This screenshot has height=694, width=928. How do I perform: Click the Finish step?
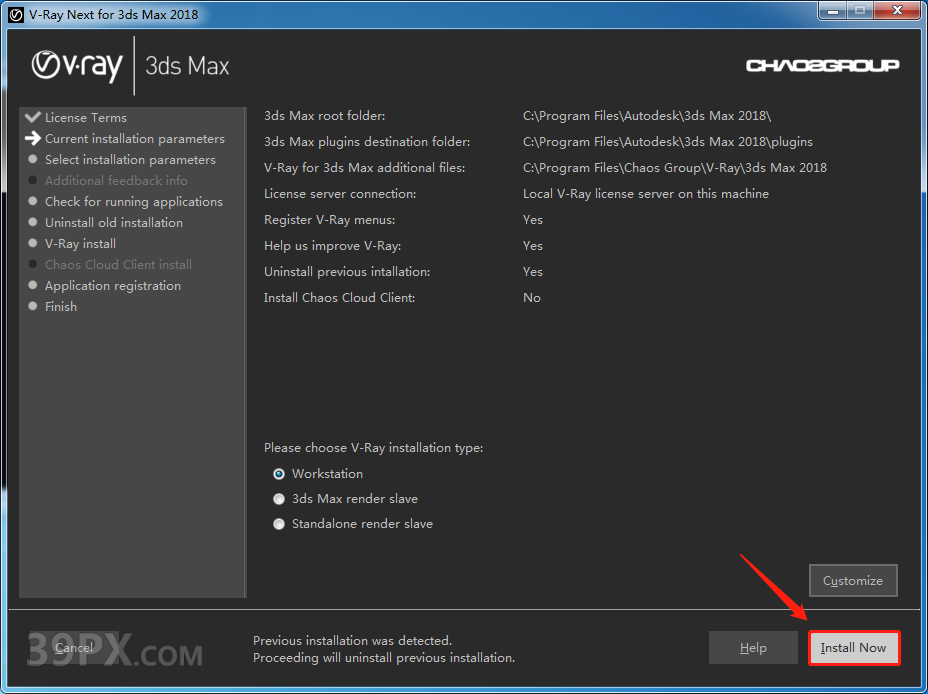point(61,306)
